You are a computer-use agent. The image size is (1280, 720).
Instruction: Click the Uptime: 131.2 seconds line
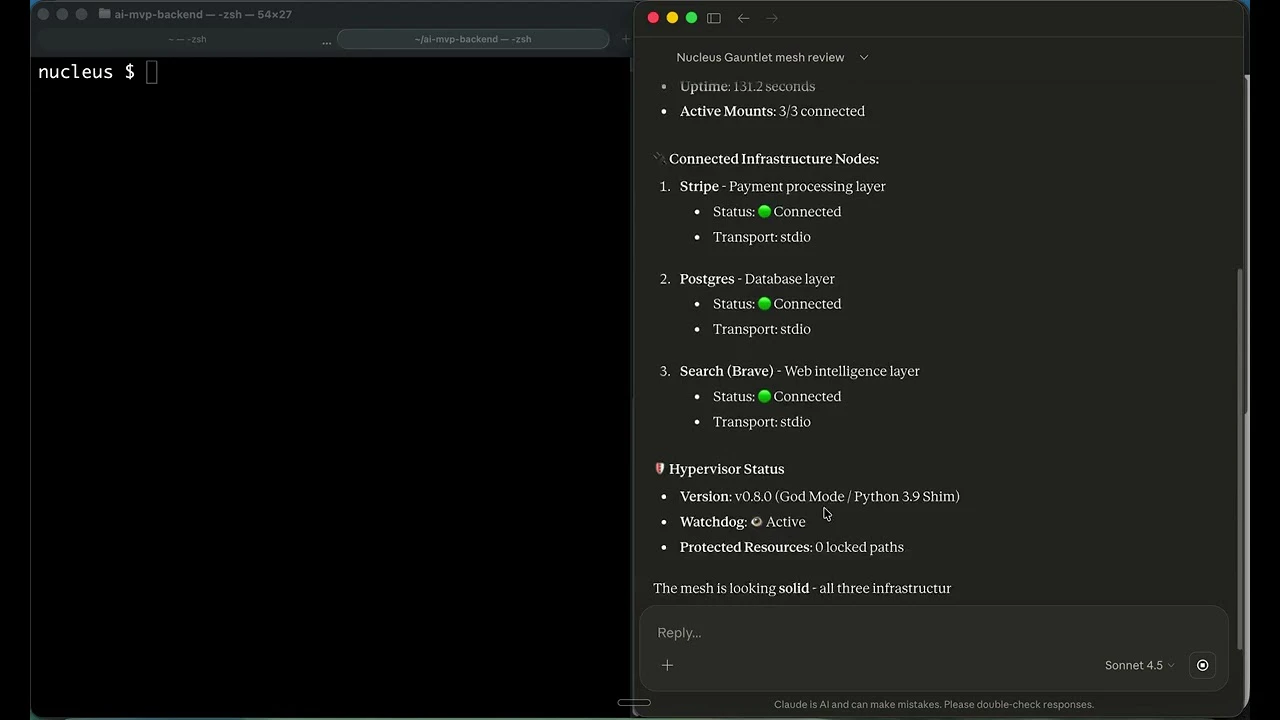point(747,86)
